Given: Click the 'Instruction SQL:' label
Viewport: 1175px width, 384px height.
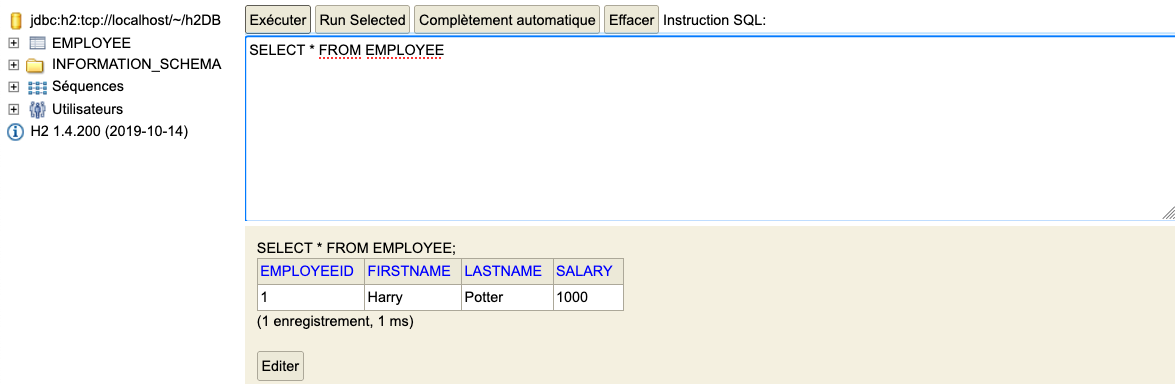Looking at the screenshot, I should (x=715, y=20).
